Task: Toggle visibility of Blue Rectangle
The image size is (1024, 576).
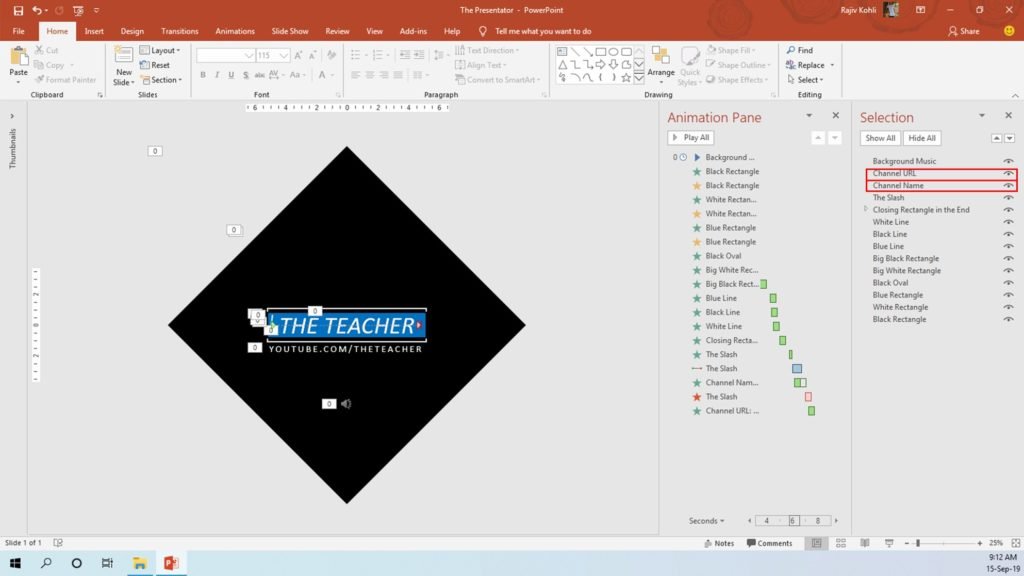Action: click(1008, 295)
